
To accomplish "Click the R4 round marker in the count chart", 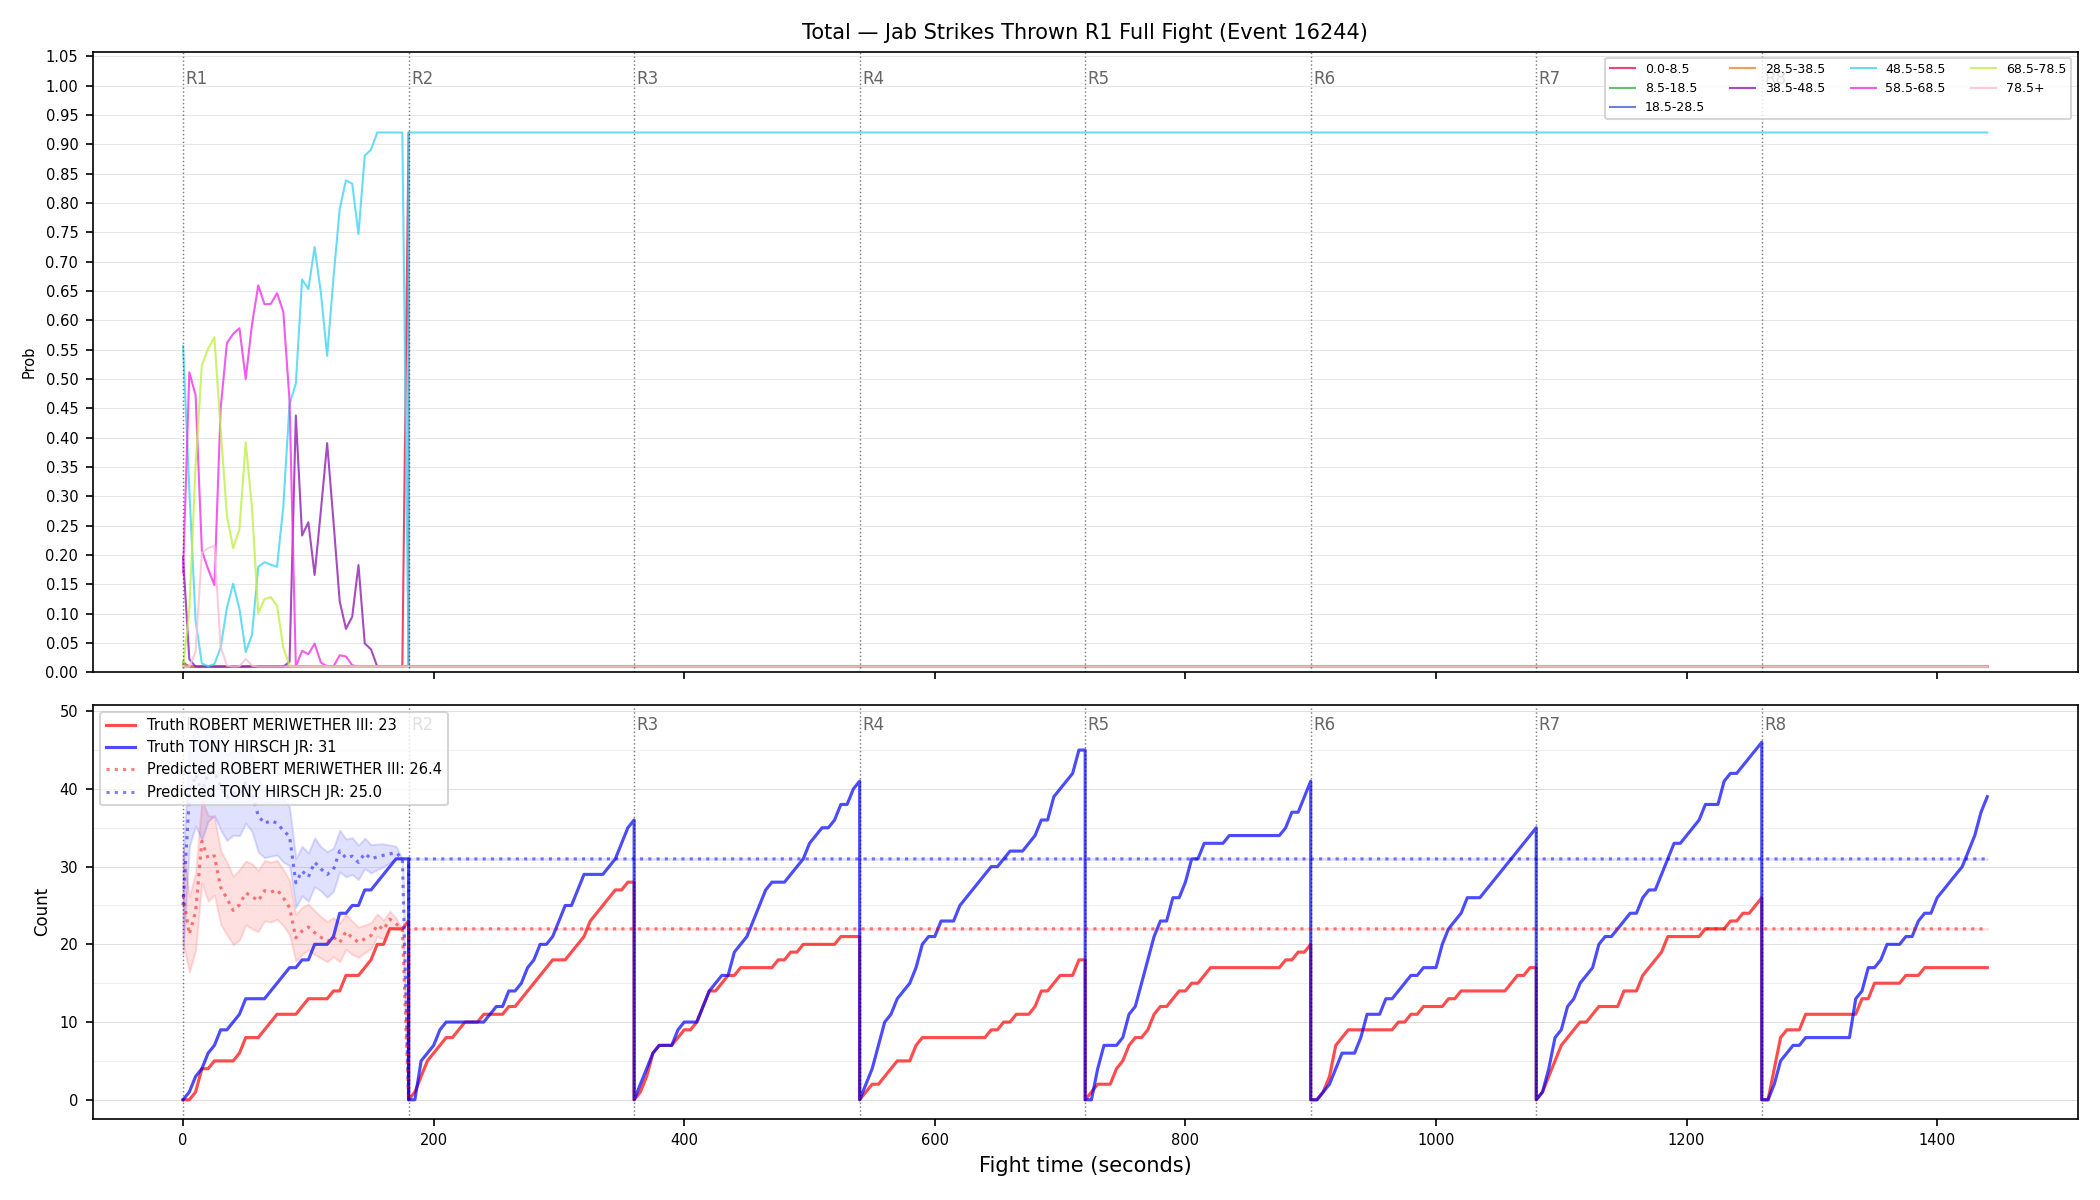I will 873,724.
